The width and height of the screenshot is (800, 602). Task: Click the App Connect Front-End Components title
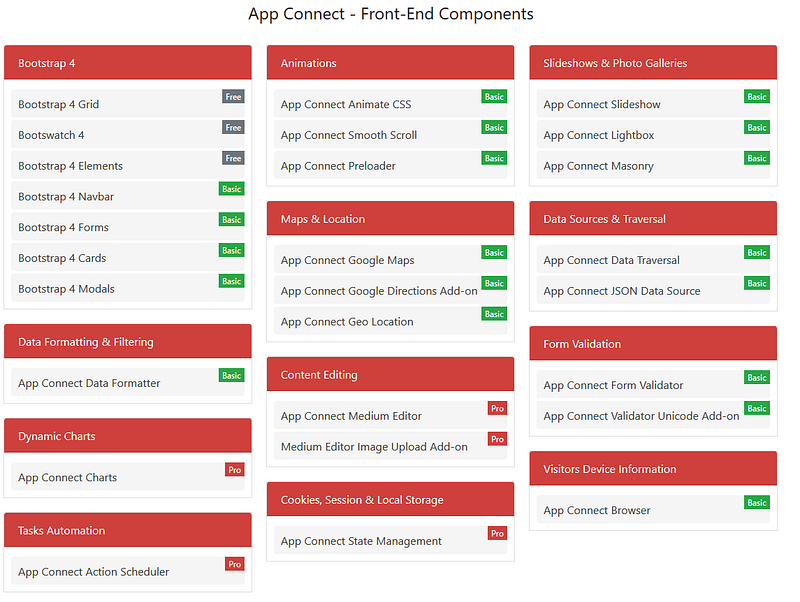(x=391, y=14)
